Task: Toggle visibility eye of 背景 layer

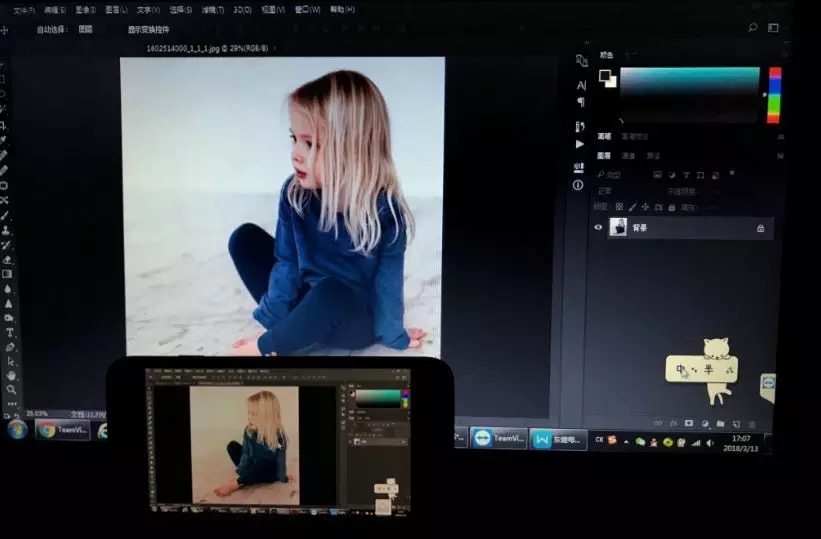Action: point(598,227)
